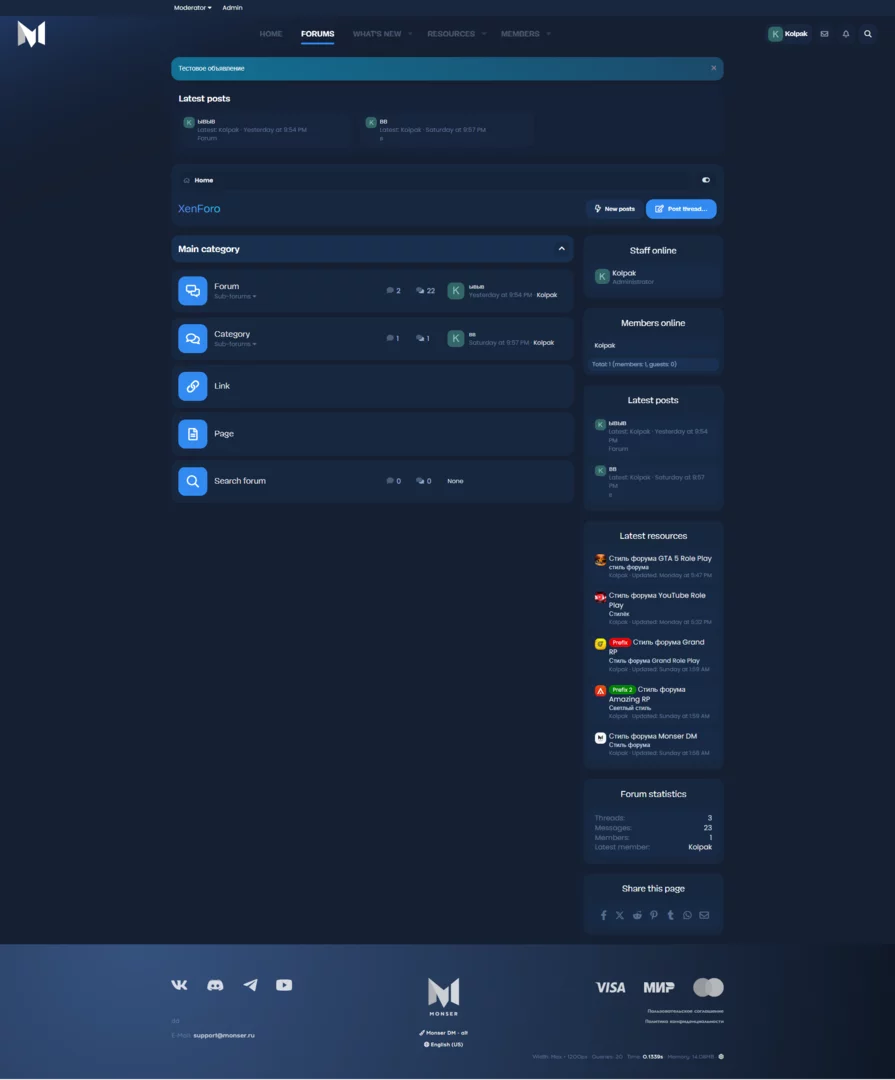Share this page on Reddit
The width and height of the screenshot is (895, 1080).
coord(637,915)
